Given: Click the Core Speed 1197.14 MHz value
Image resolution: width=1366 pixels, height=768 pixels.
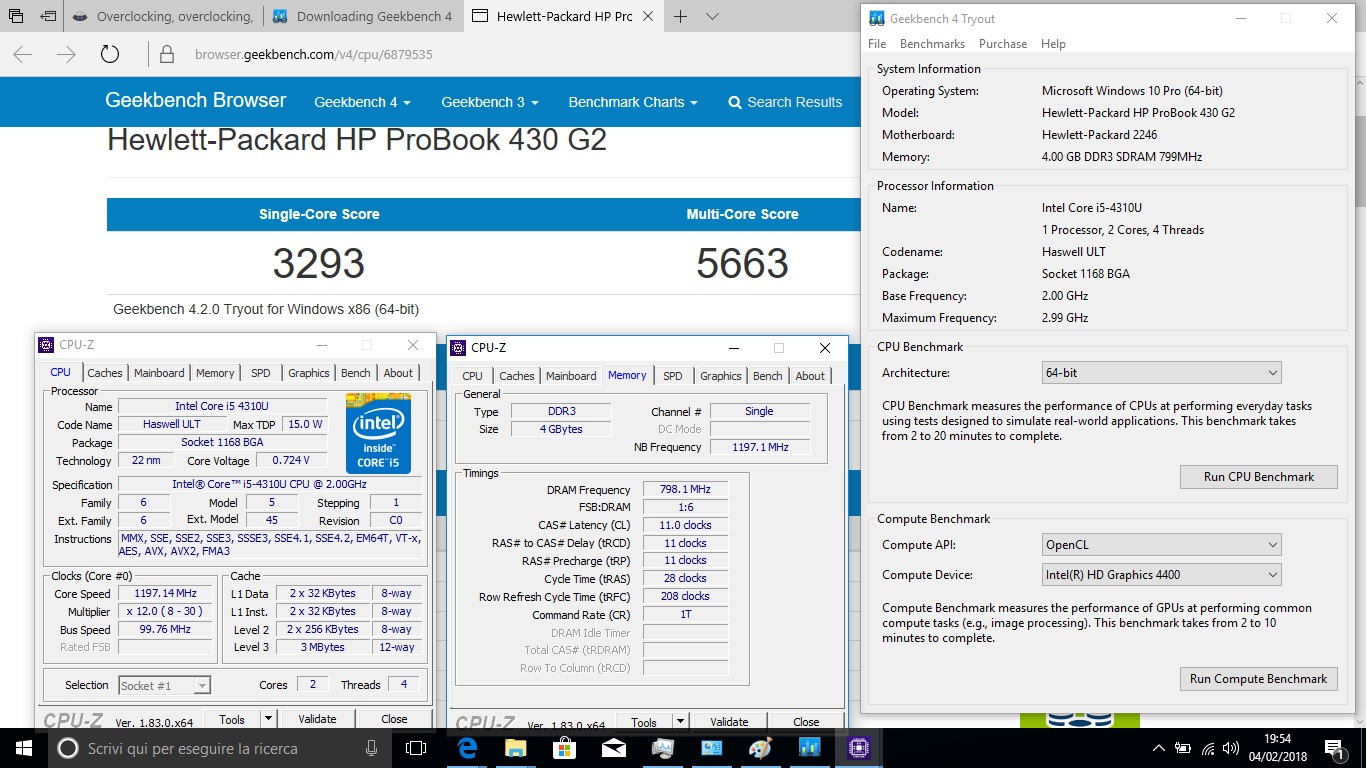Looking at the screenshot, I should point(166,593).
